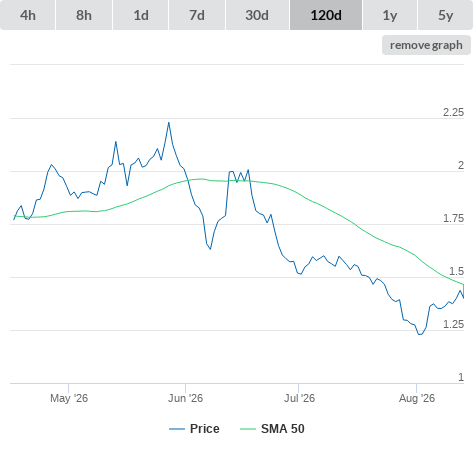
Task: Click the May '26 axis label
Action: click(x=69, y=398)
